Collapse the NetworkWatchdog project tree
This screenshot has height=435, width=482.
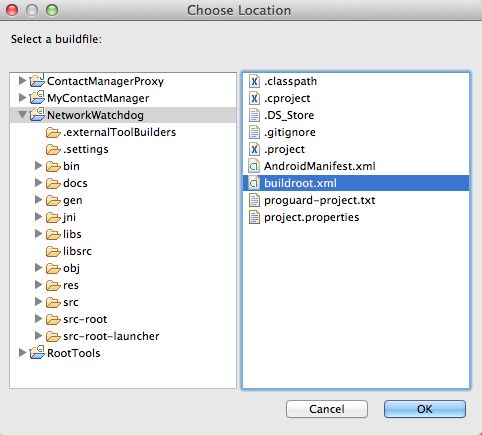pos(22,115)
